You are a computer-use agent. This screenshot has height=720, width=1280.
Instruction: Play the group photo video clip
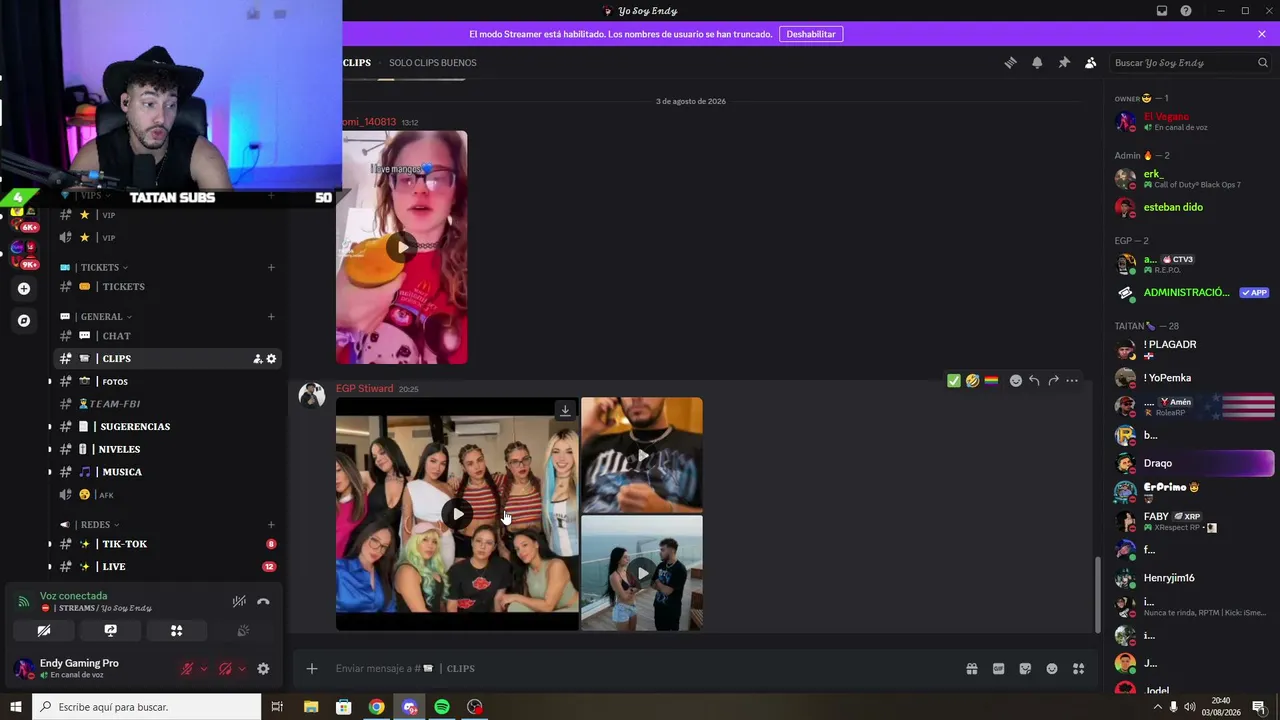[x=457, y=514]
